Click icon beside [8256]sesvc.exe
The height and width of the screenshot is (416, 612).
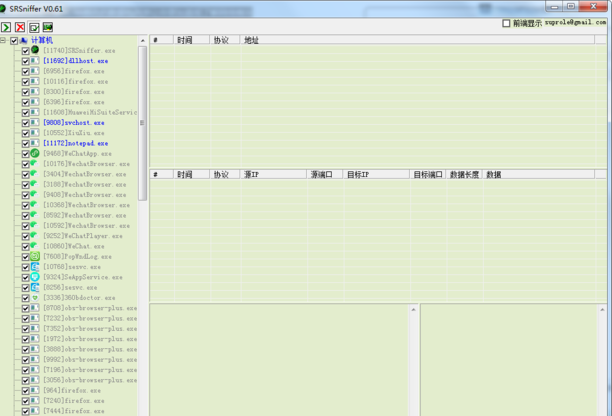tap(35, 287)
